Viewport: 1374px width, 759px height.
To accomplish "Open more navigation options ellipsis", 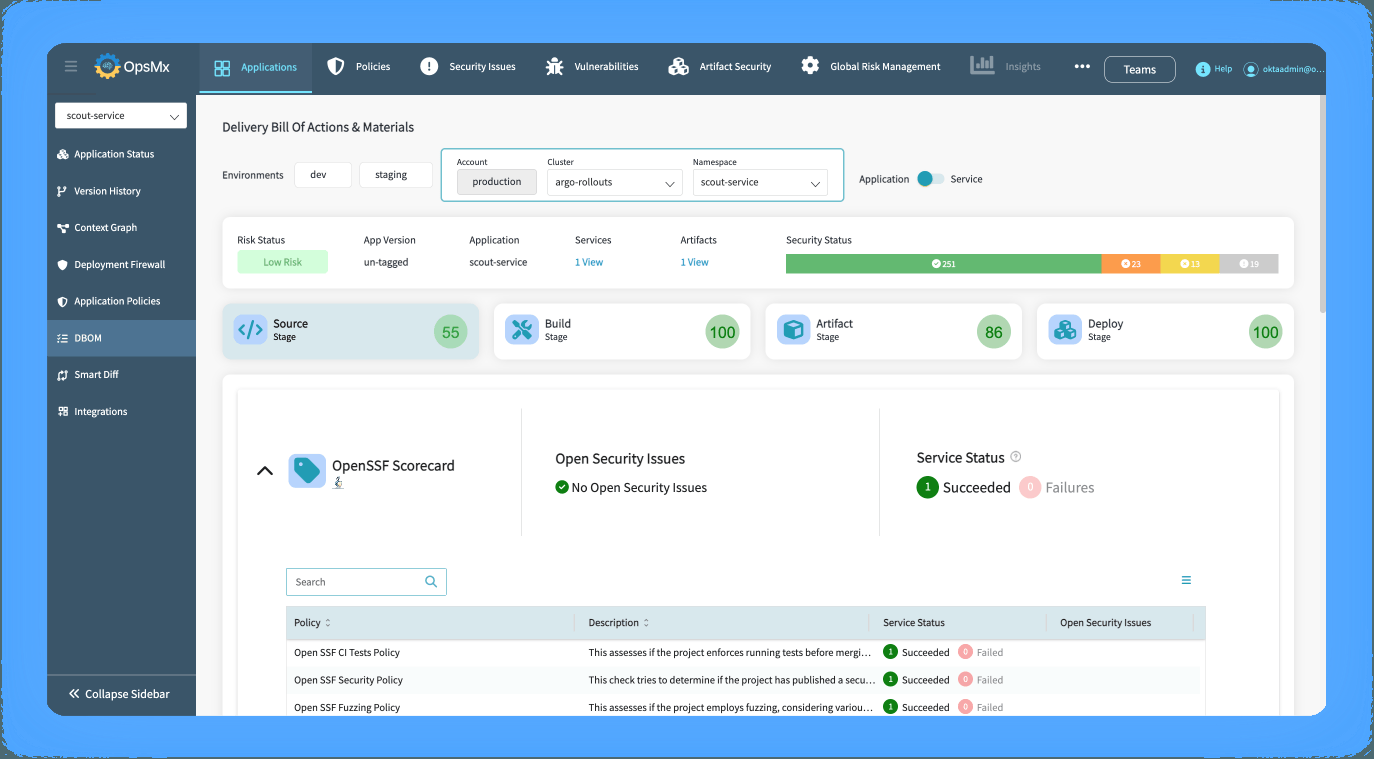I will coord(1082,67).
